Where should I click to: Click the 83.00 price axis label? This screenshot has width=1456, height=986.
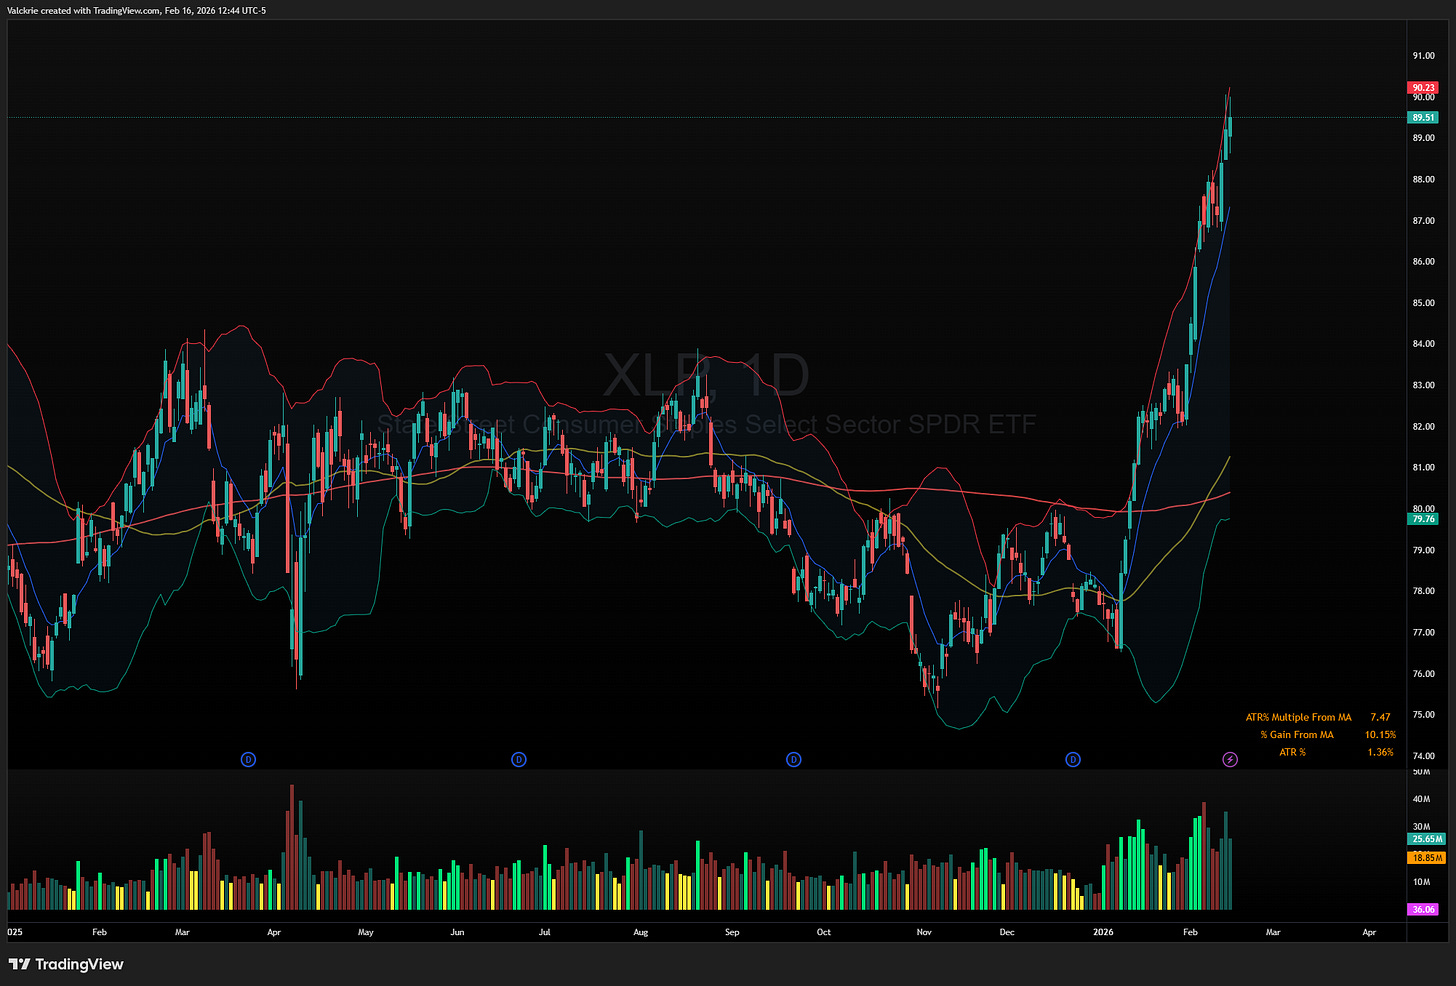pos(1423,385)
